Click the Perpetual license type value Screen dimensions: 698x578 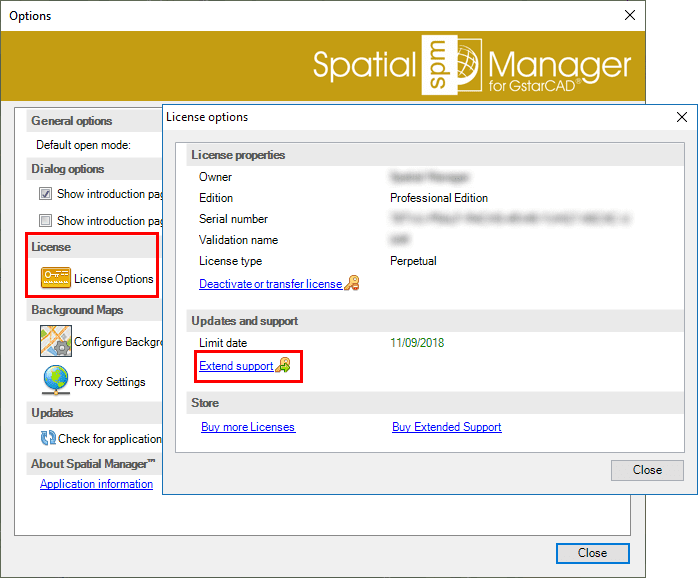[x=413, y=261]
